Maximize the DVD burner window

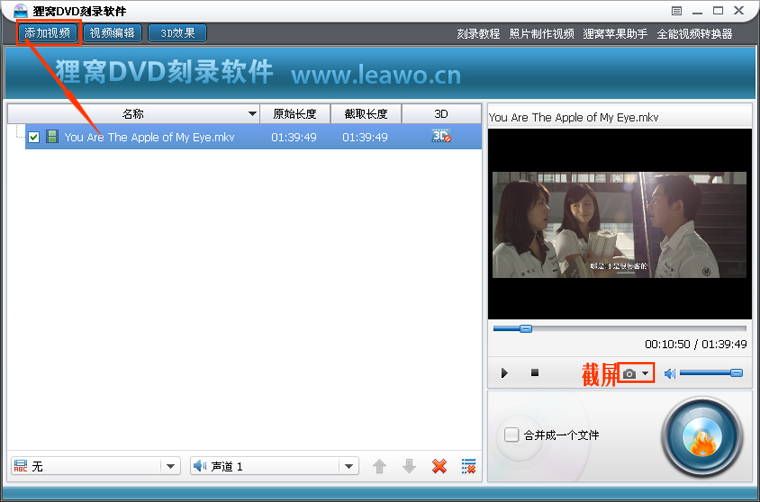point(718,10)
